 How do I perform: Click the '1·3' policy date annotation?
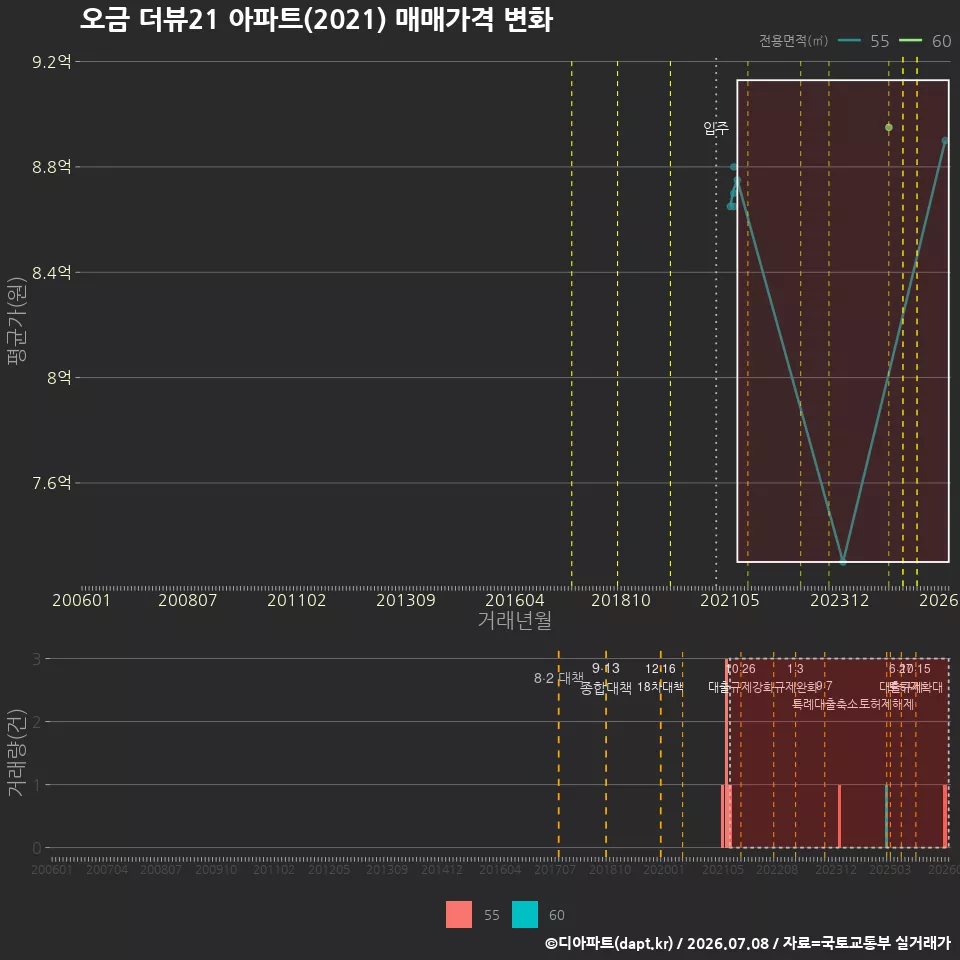coord(795,669)
